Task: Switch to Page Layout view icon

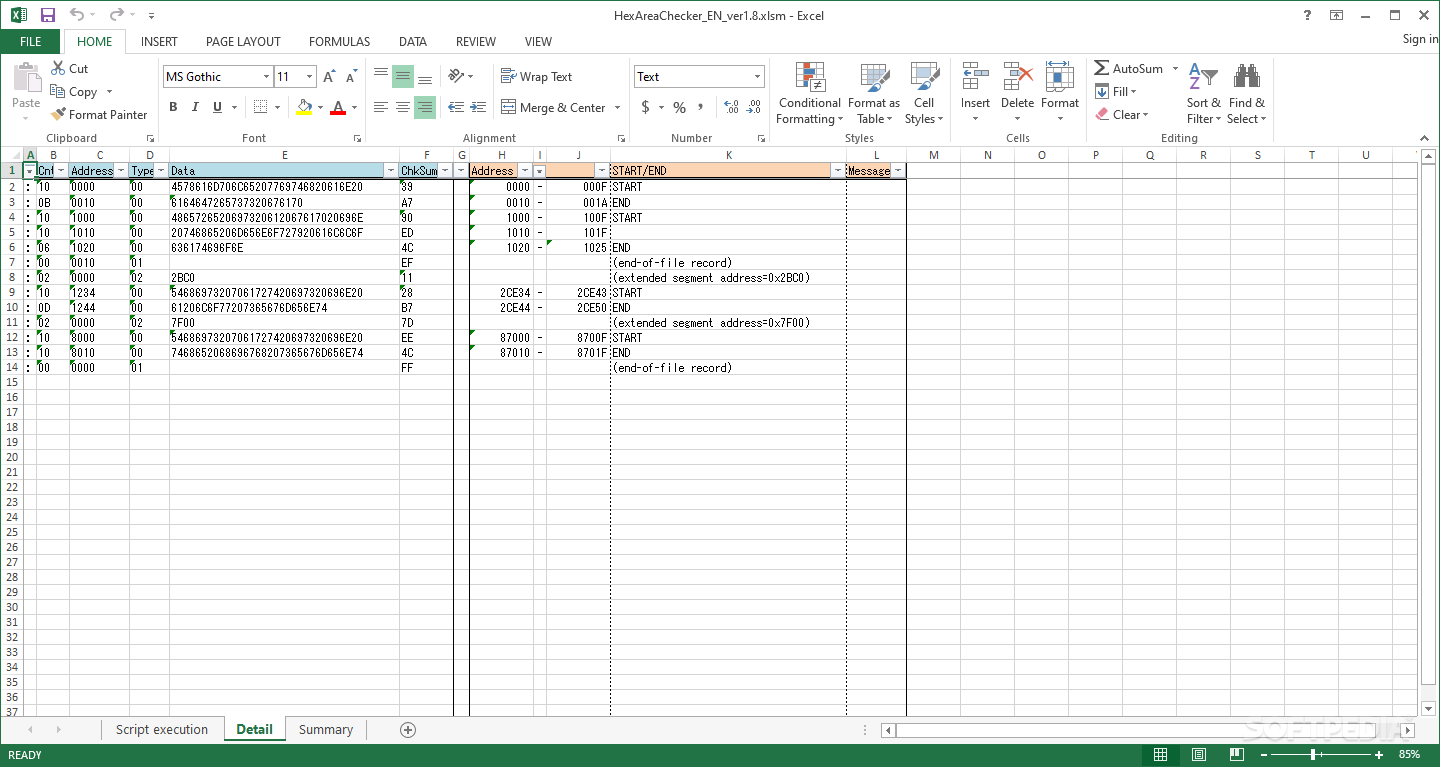Action: point(1198,755)
